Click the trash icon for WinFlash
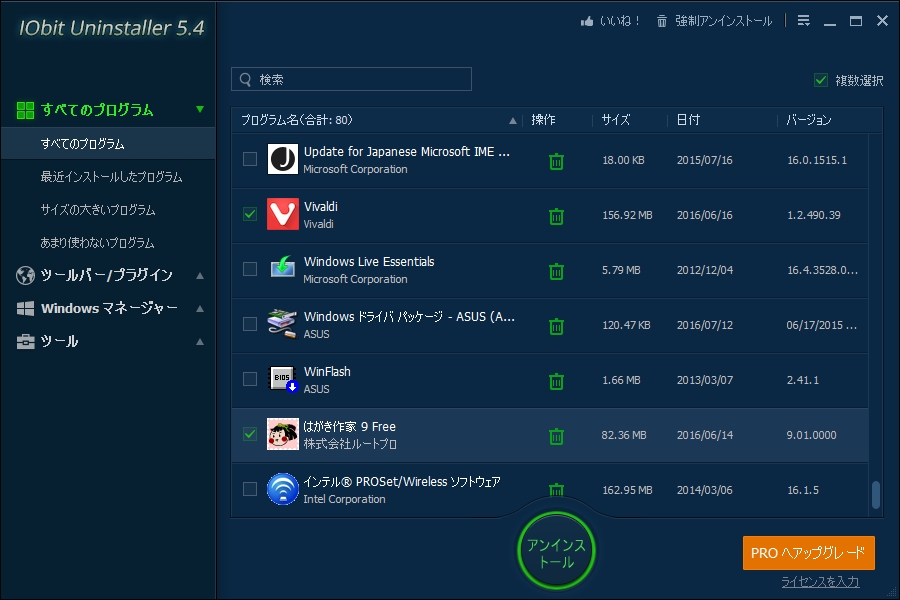This screenshot has width=900, height=600. (x=556, y=381)
